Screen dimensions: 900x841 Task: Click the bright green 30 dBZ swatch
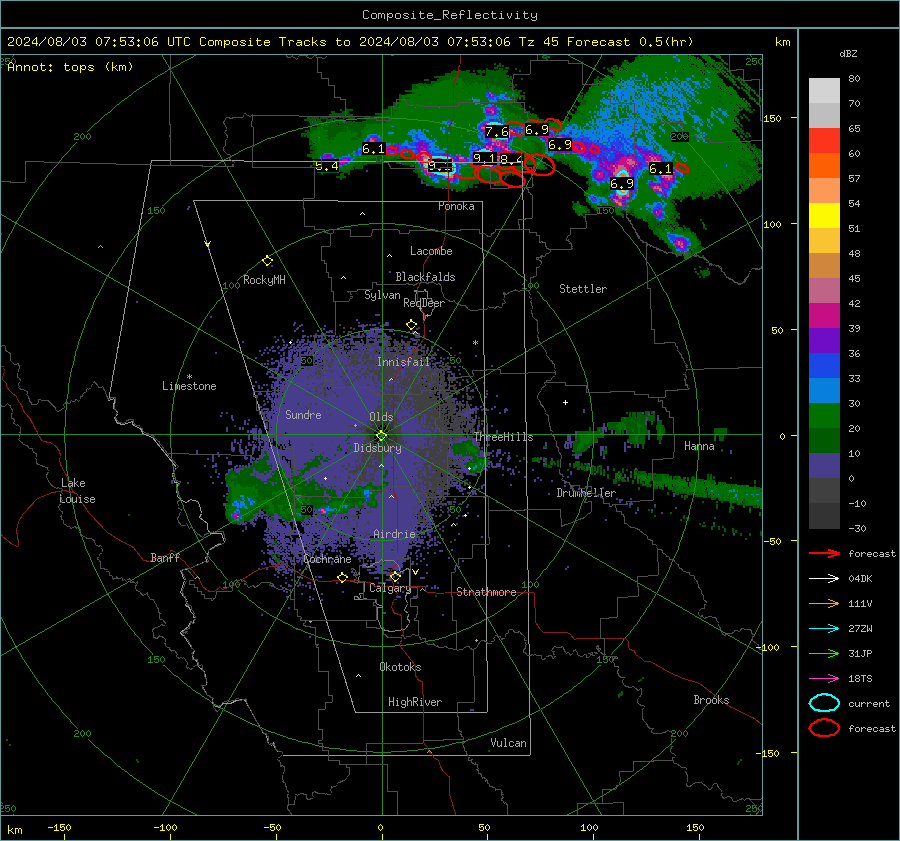[x=824, y=415]
